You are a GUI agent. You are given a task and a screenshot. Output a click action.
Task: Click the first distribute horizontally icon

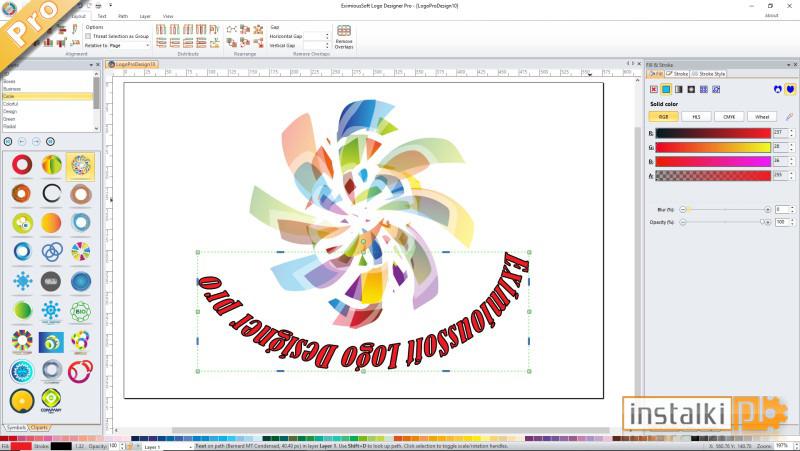161,29
